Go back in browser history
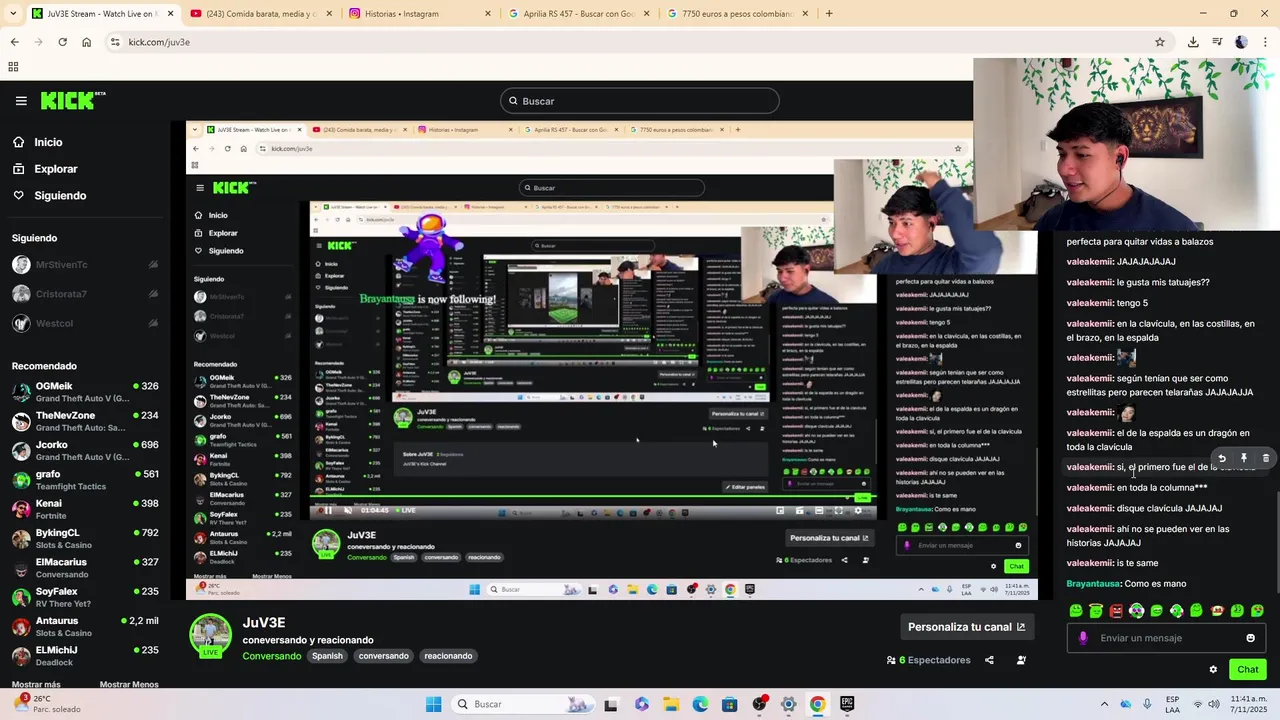This screenshot has width=1280, height=720. tap(15, 42)
